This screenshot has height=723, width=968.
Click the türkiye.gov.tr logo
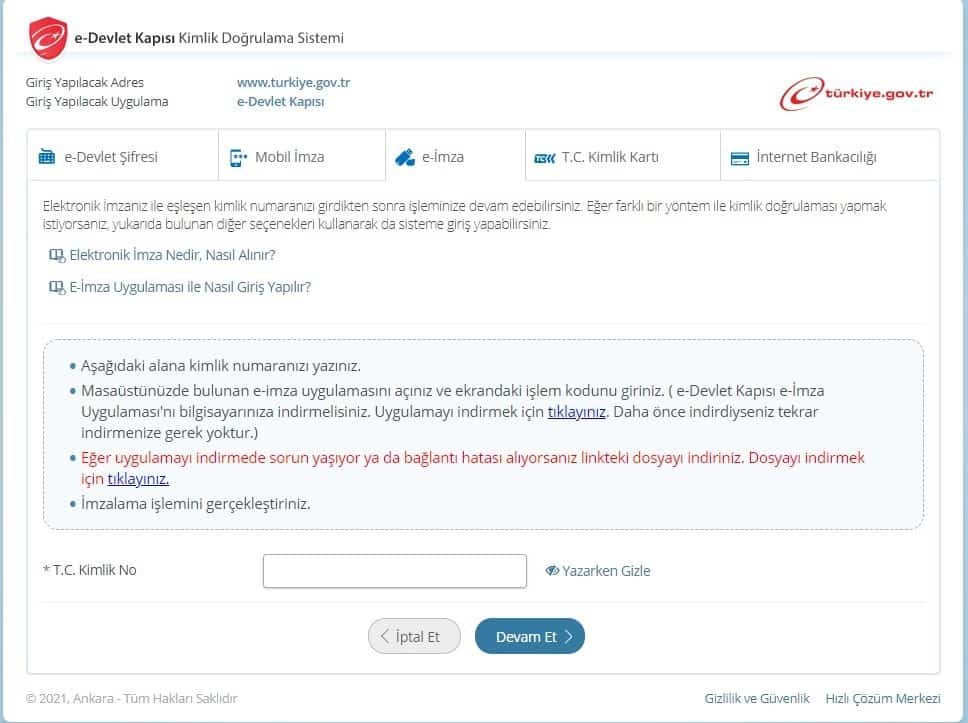[x=857, y=94]
